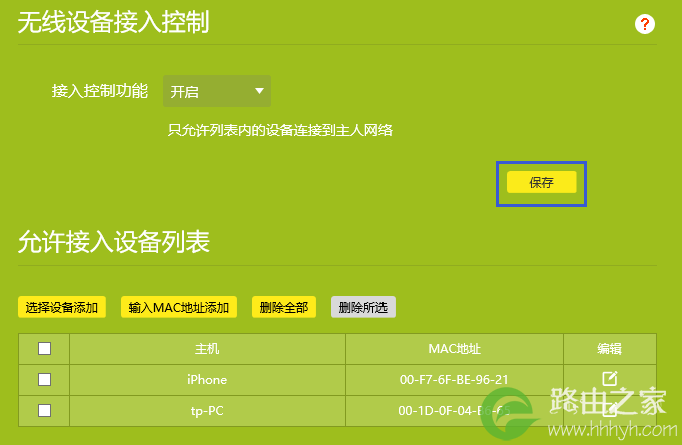Save settings with the 保存 button
682x445 pixels.
point(542,182)
